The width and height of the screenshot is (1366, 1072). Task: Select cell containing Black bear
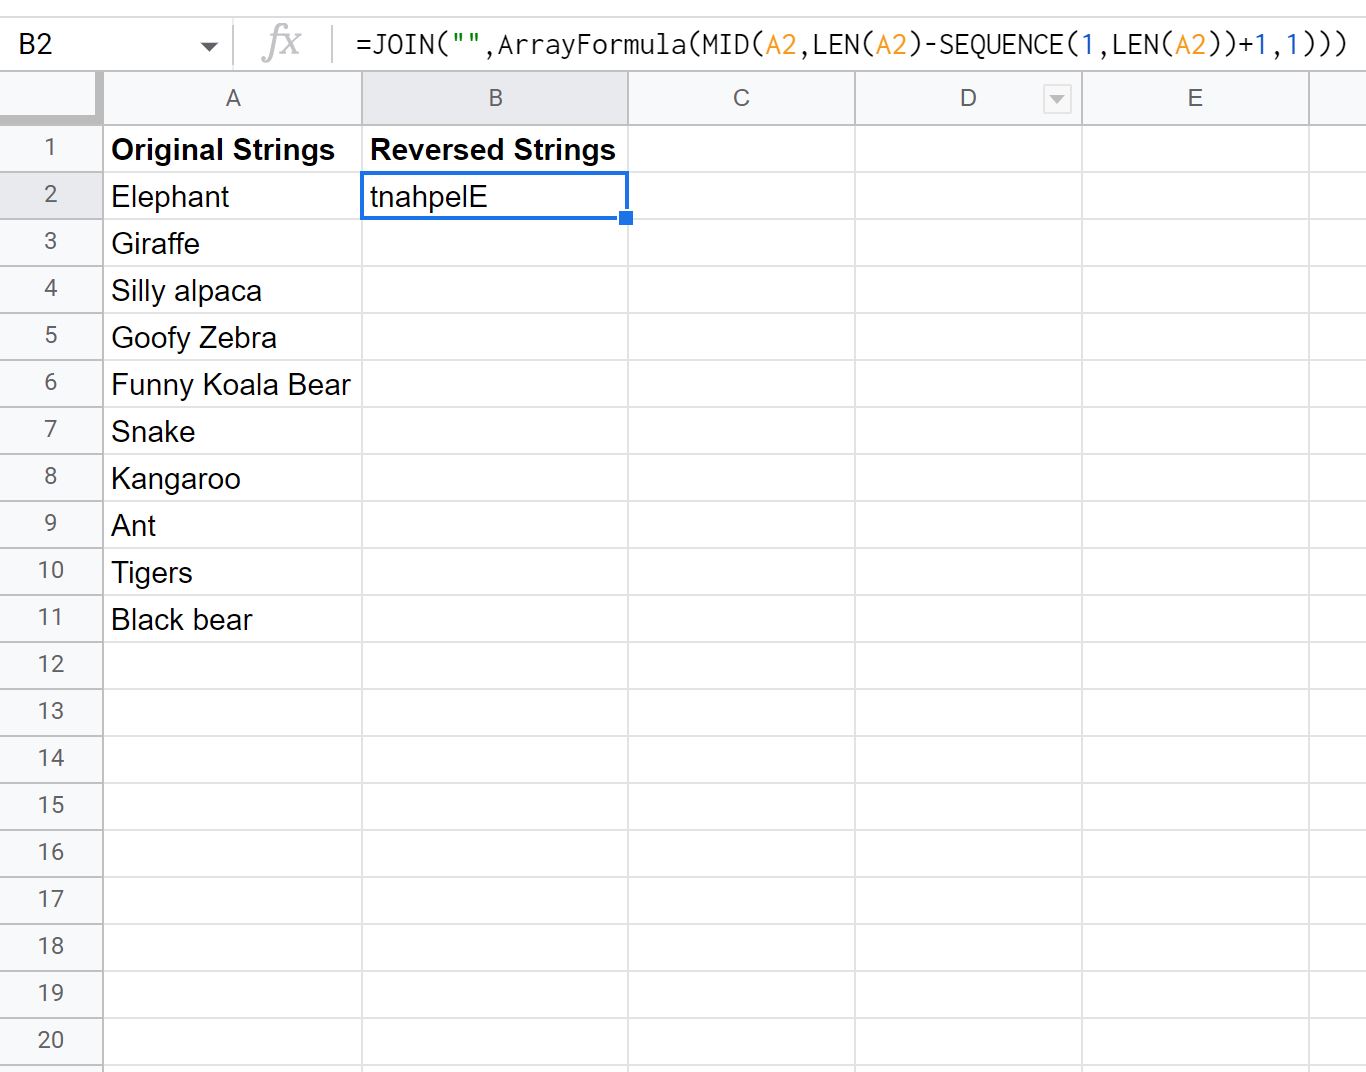(232, 619)
